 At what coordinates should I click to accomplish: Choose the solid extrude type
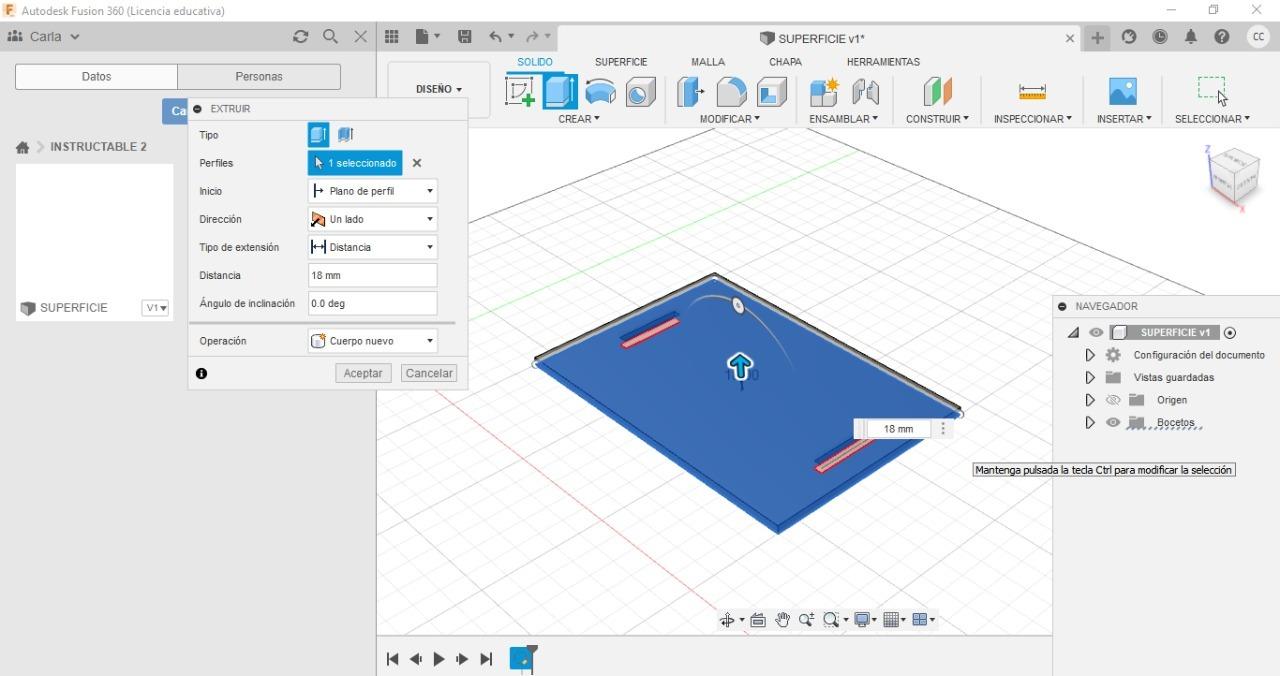pos(318,135)
